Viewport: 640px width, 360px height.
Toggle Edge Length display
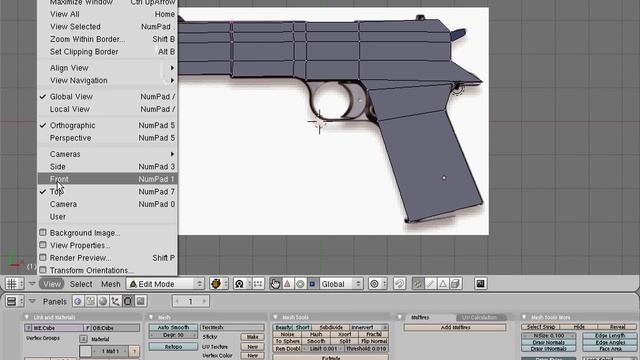point(610,336)
